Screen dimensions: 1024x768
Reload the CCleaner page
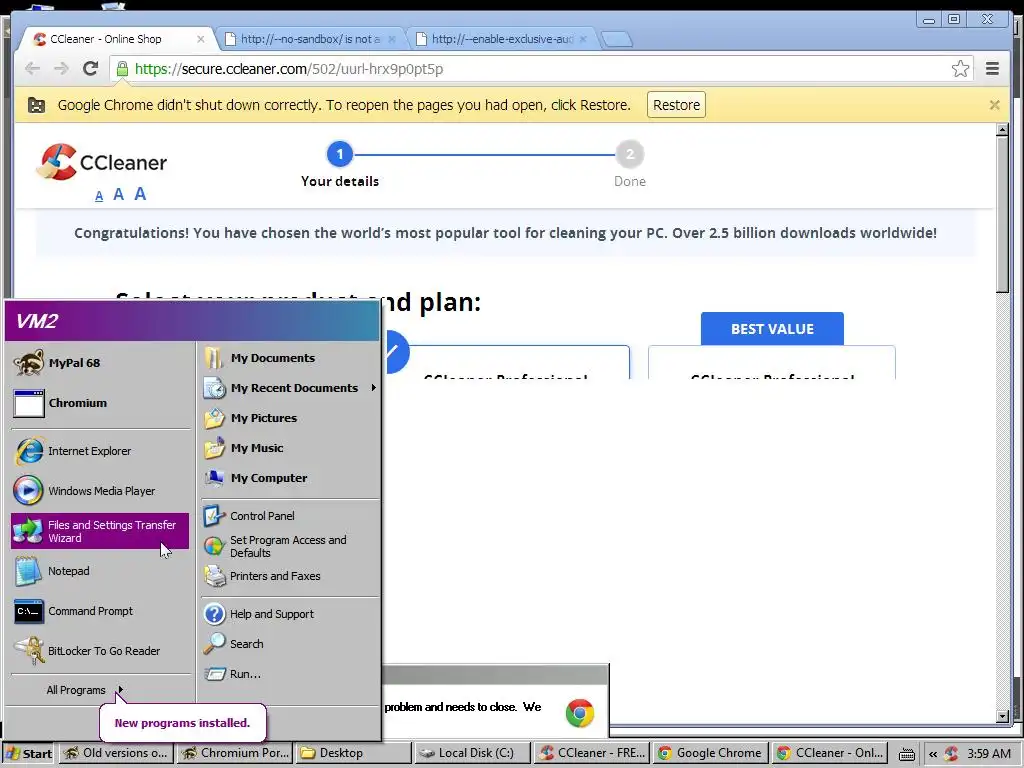click(x=91, y=69)
